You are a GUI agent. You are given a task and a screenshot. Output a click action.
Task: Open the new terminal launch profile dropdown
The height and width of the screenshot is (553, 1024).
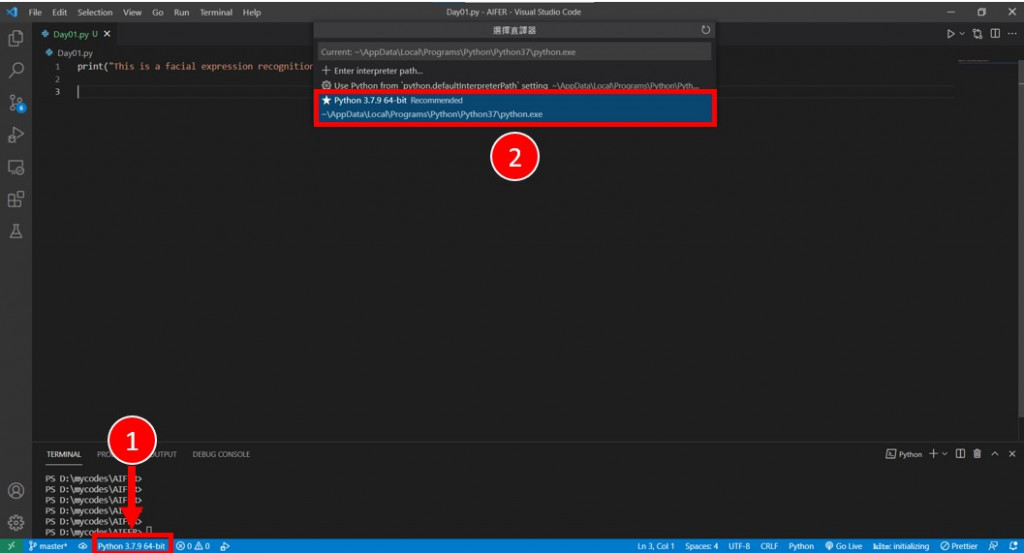pyautogui.click(x=944, y=454)
